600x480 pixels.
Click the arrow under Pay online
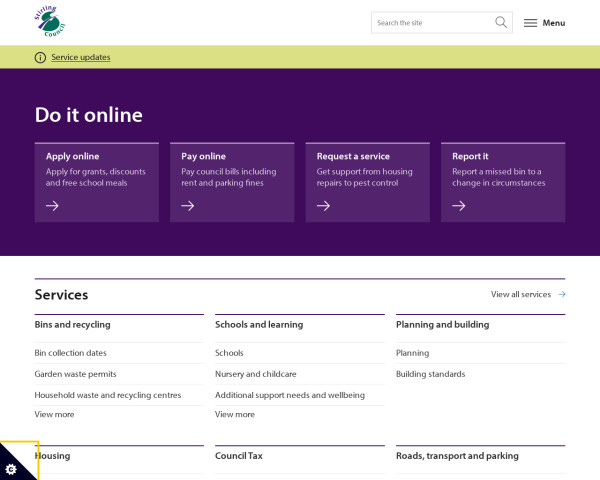click(x=188, y=206)
